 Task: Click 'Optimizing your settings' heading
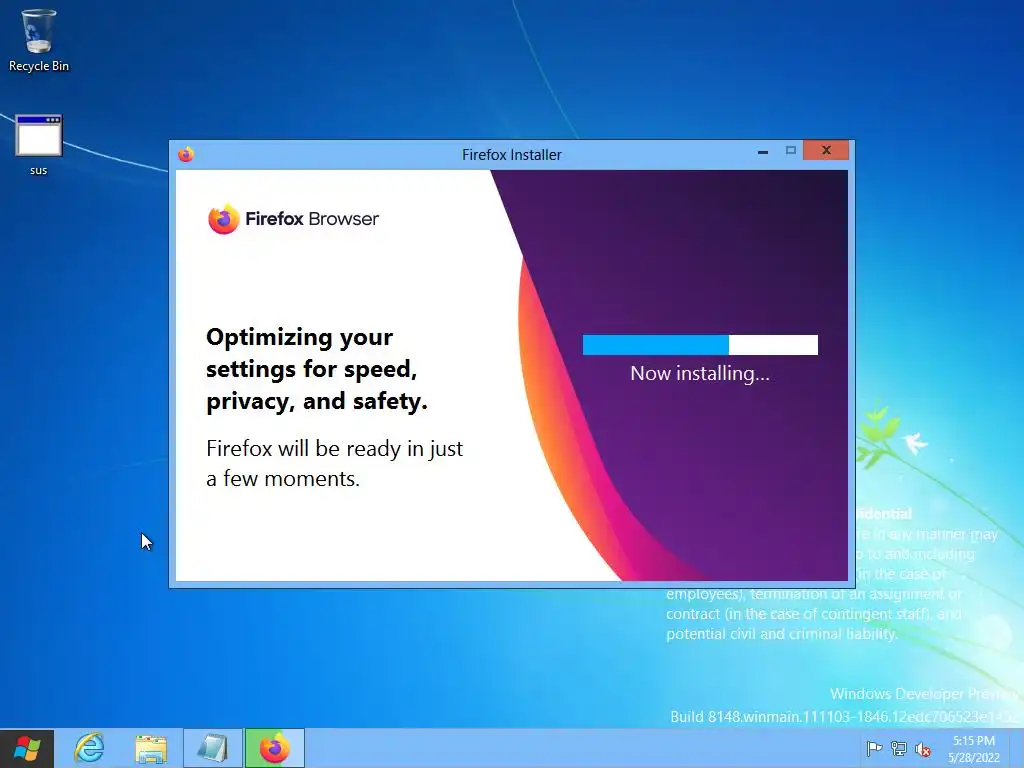click(317, 369)
